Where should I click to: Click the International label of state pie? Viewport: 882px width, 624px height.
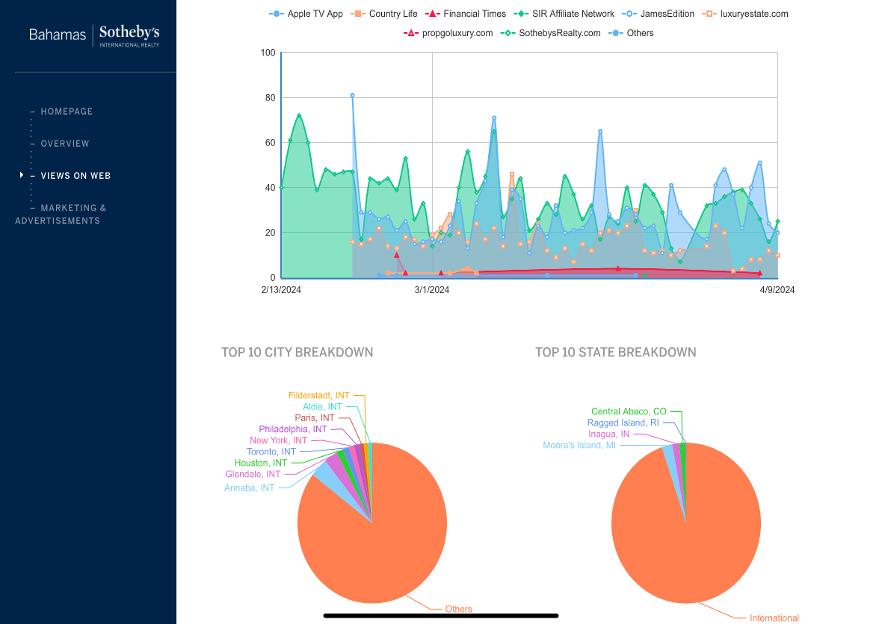coord(774,618)
